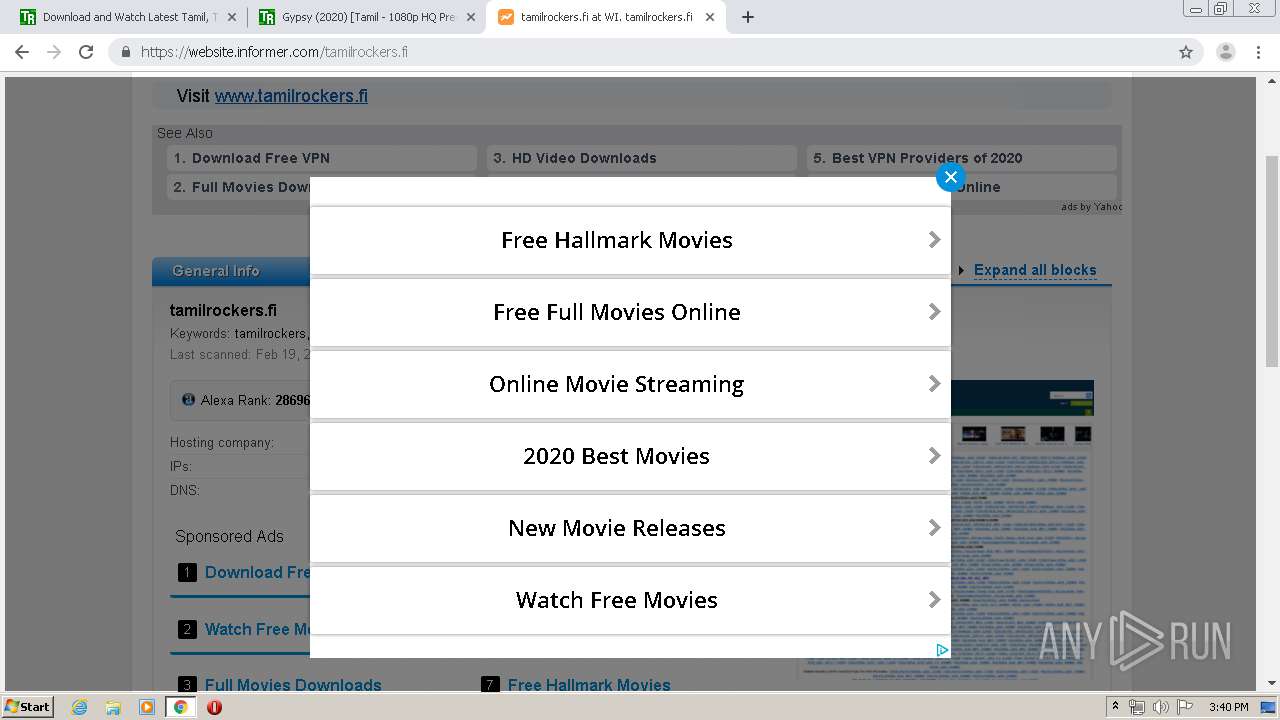This screenshot has height=720, width=1280.
Task: Click the chevron on the Free Hallmark Movies row
Action: tap(934, 240)
